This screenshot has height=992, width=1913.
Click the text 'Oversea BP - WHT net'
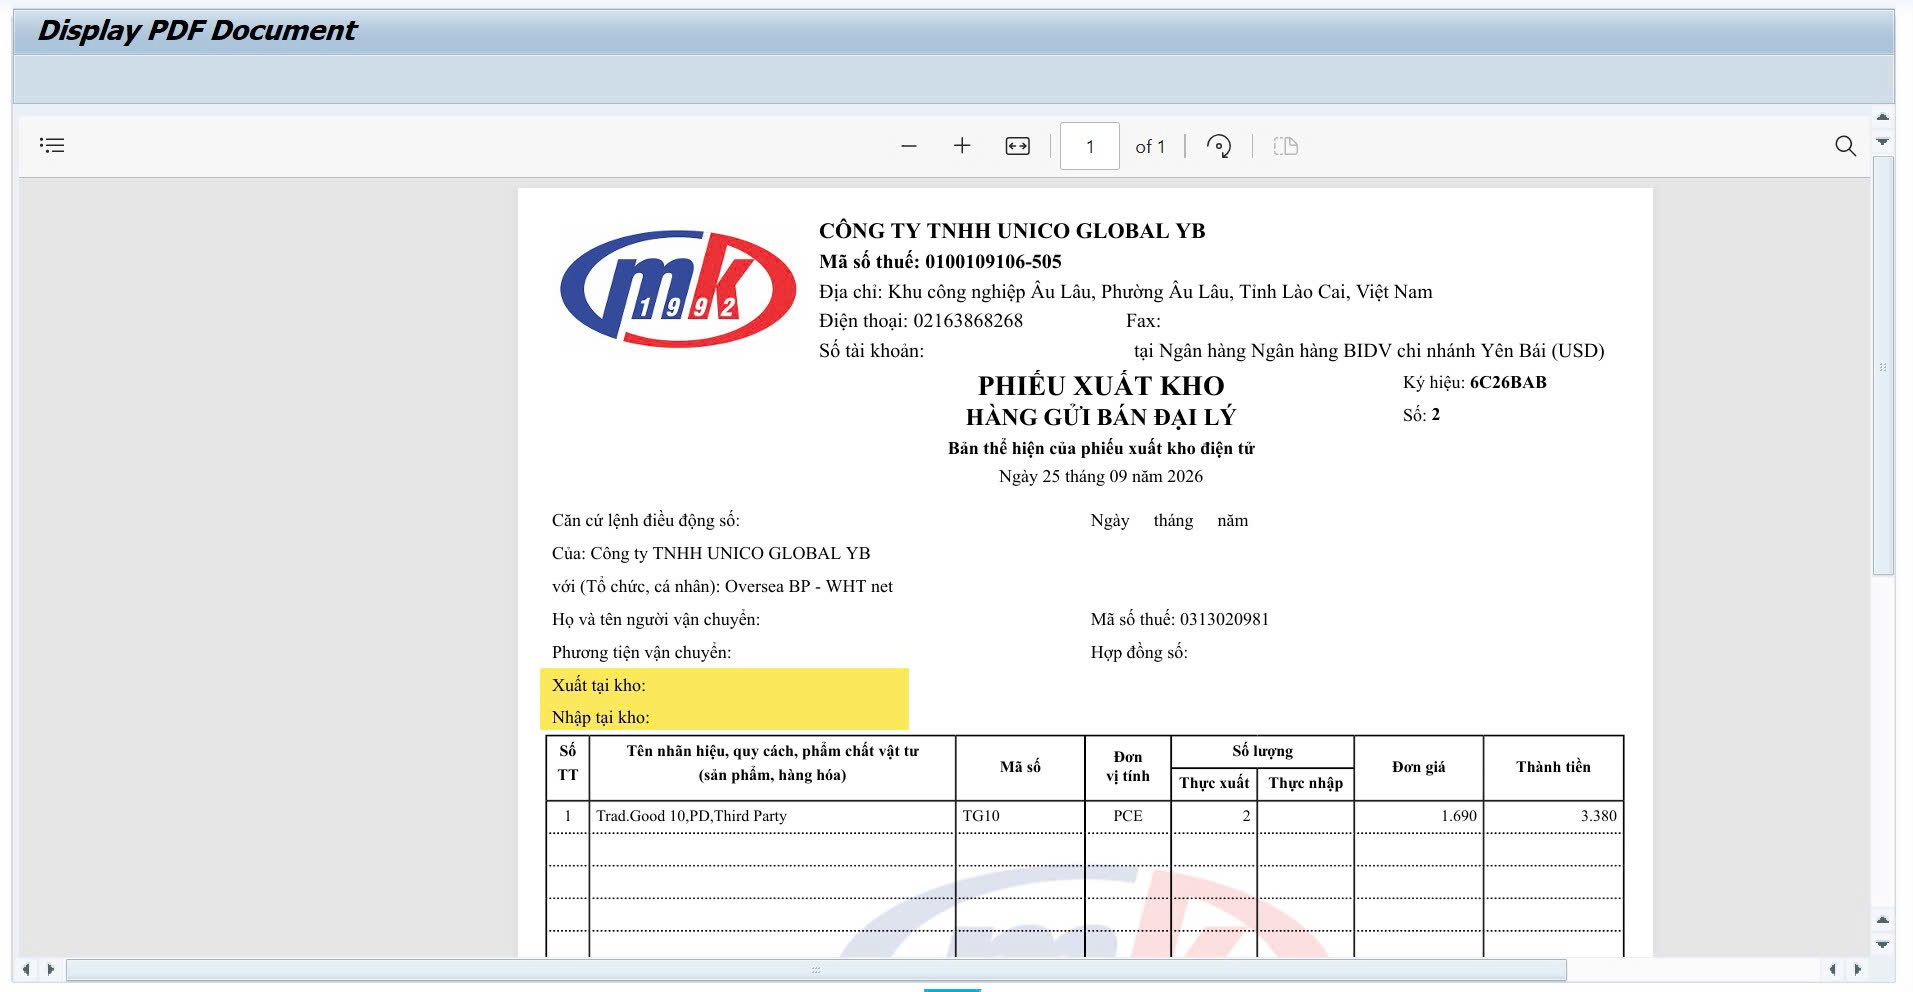pos(809,586)
